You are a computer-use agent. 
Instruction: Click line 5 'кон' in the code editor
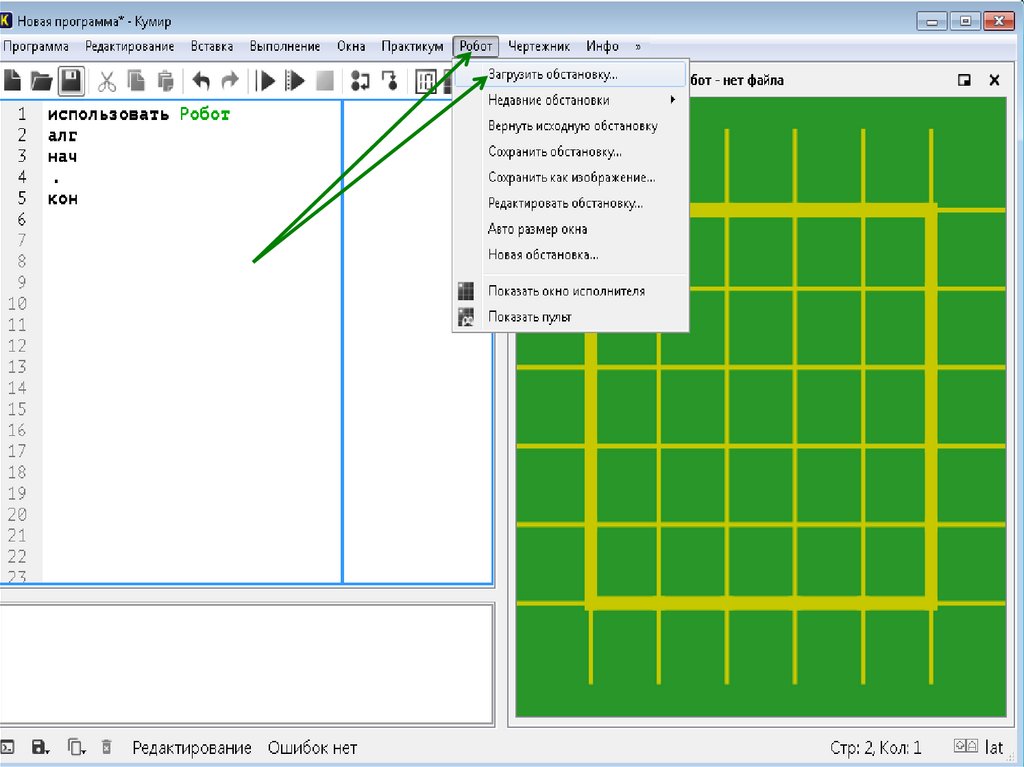tap(63, 199)
